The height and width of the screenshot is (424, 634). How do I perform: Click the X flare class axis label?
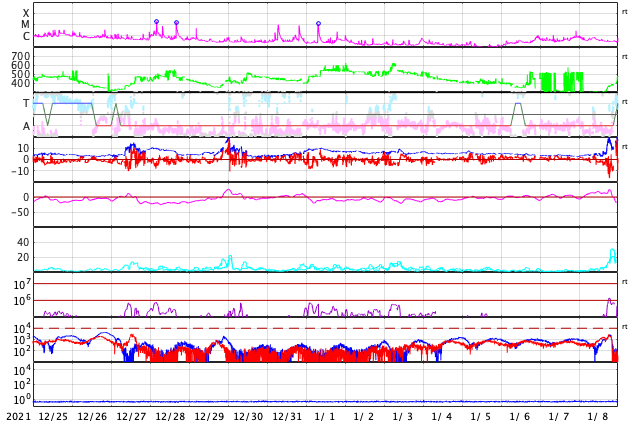26,13
